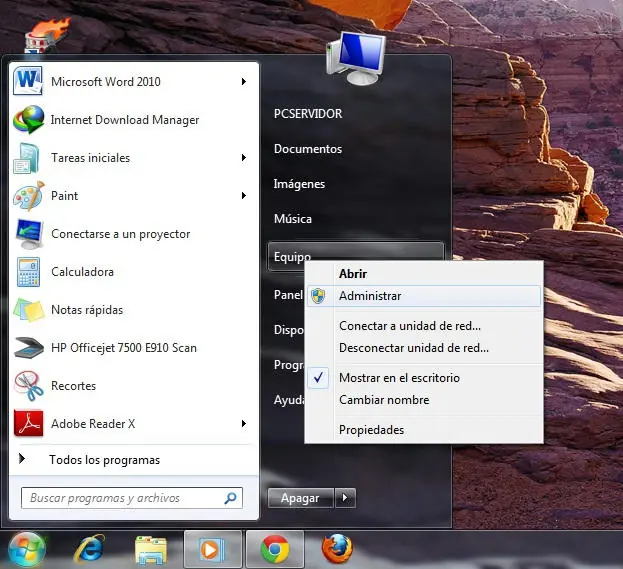Click Google Chrome in the taskbar
Screen dimensions: 623x569
coord(275,548)
